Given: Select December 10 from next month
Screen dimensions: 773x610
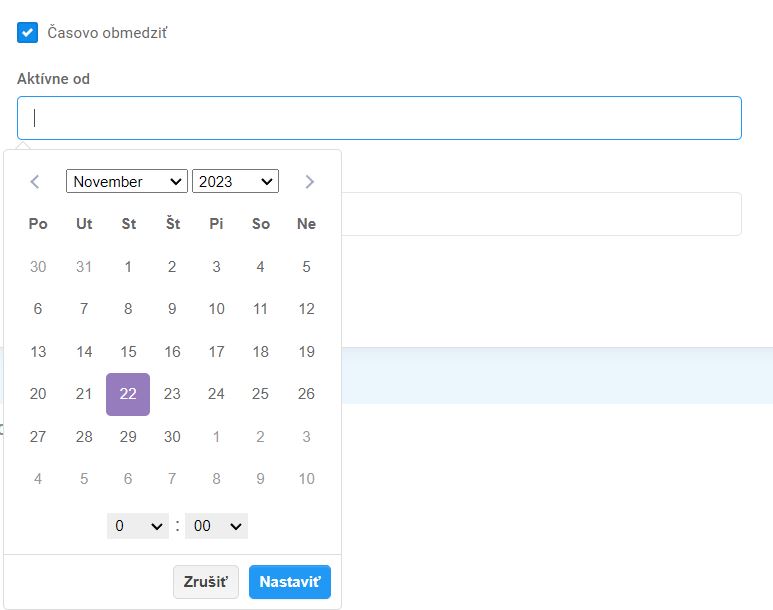Looking at the screenshot, I should coord(306,479).
